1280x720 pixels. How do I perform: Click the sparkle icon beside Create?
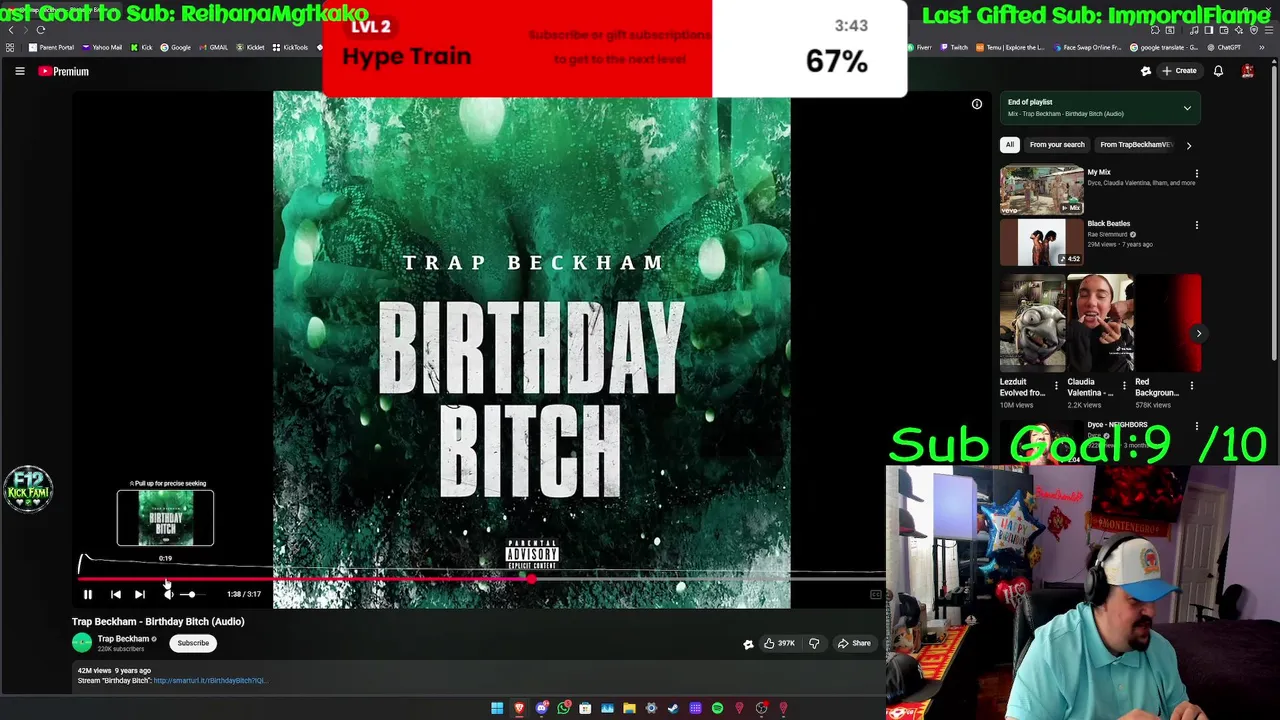pos(1146,71)
